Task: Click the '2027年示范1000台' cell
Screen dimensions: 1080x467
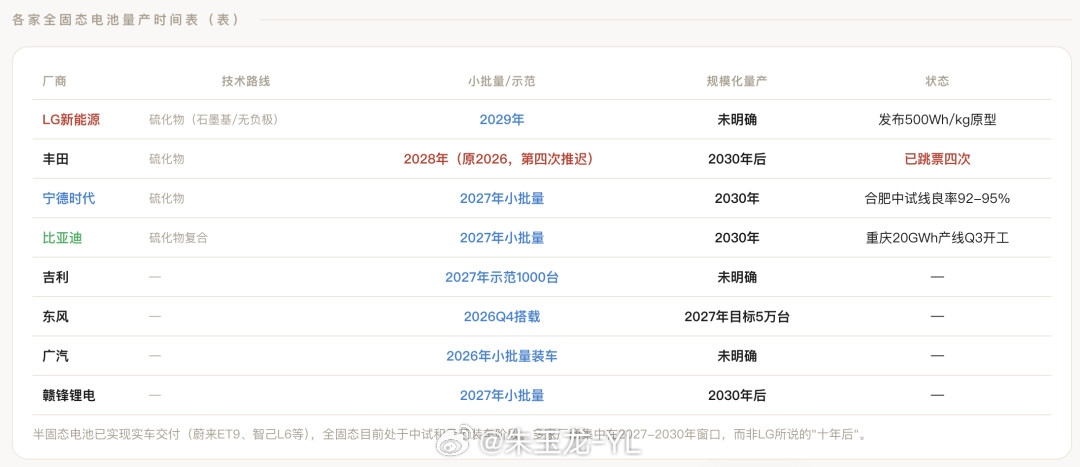Action: (501, 277)
